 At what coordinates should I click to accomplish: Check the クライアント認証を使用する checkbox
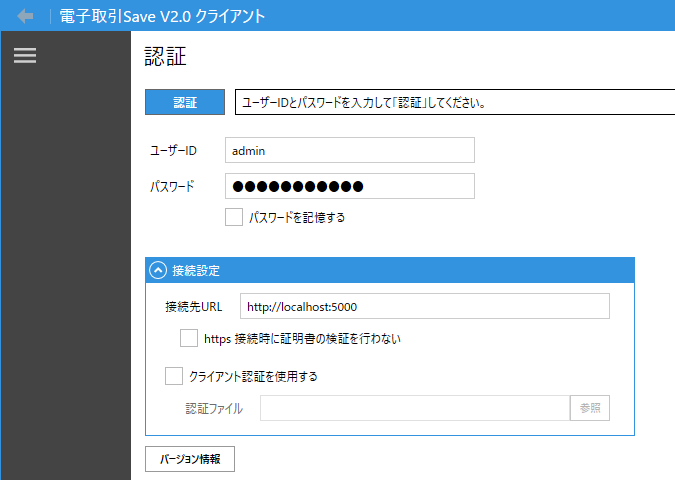click(173, 376)
